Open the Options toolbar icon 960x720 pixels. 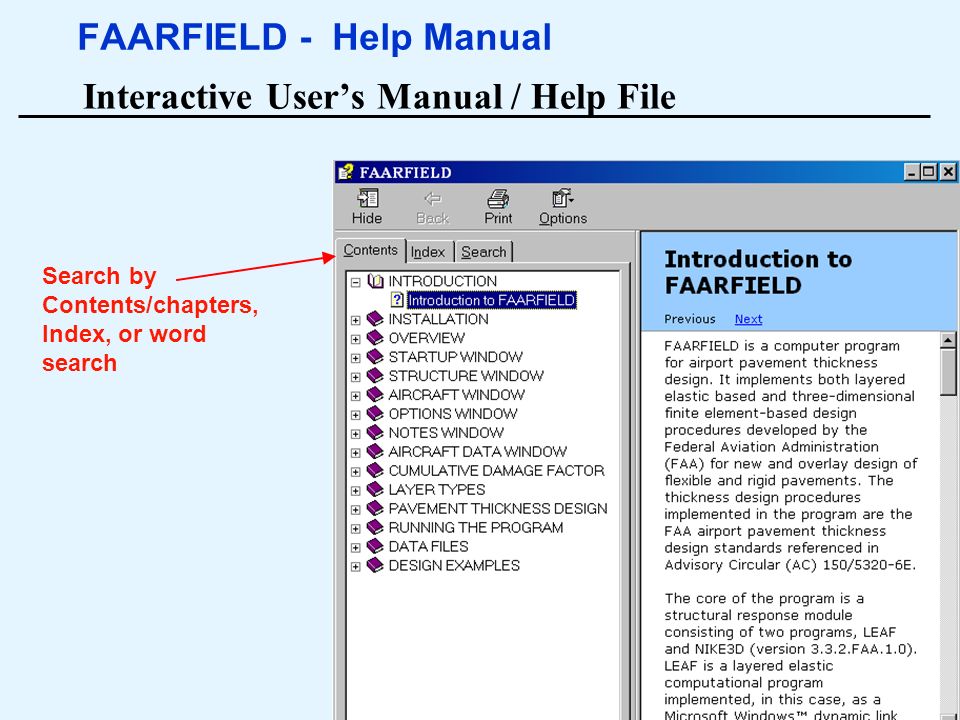click(563, 198)
